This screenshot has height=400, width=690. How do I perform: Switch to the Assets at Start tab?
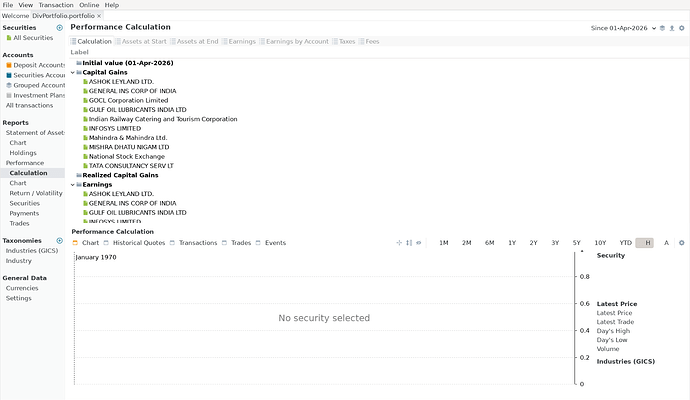(x=141, y=41)
